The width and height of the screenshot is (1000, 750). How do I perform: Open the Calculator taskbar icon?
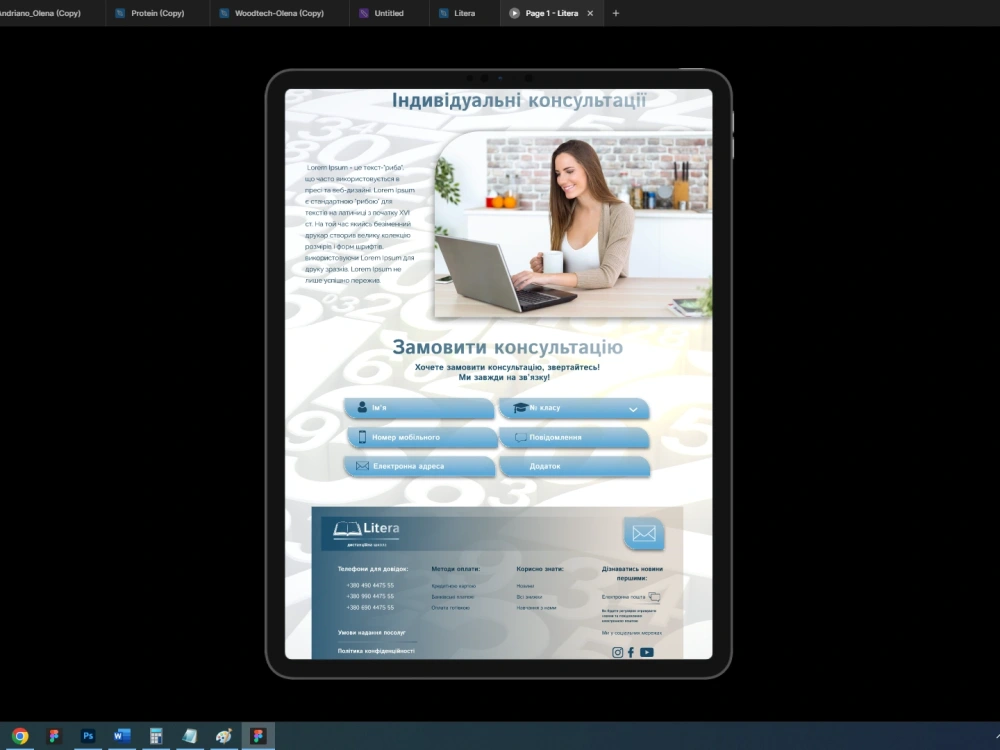156,736
